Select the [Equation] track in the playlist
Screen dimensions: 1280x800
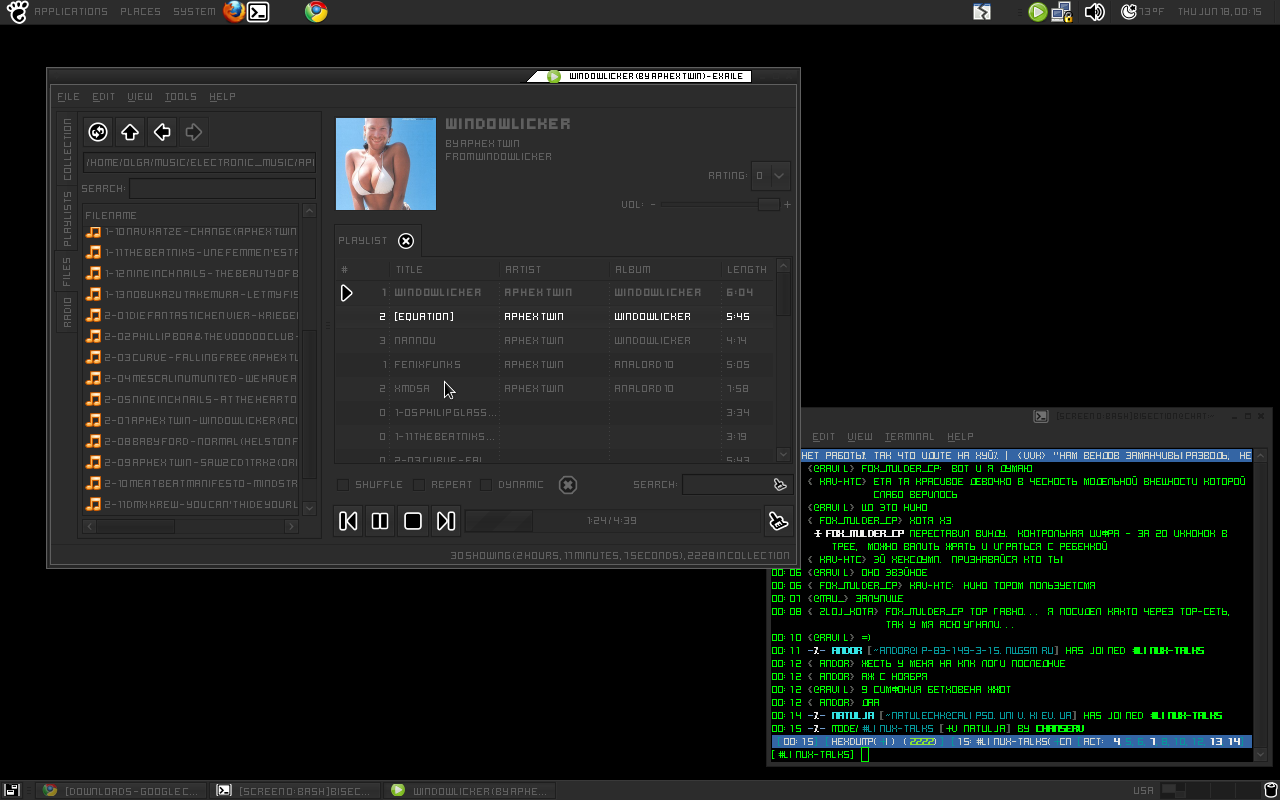pos(424,317)
